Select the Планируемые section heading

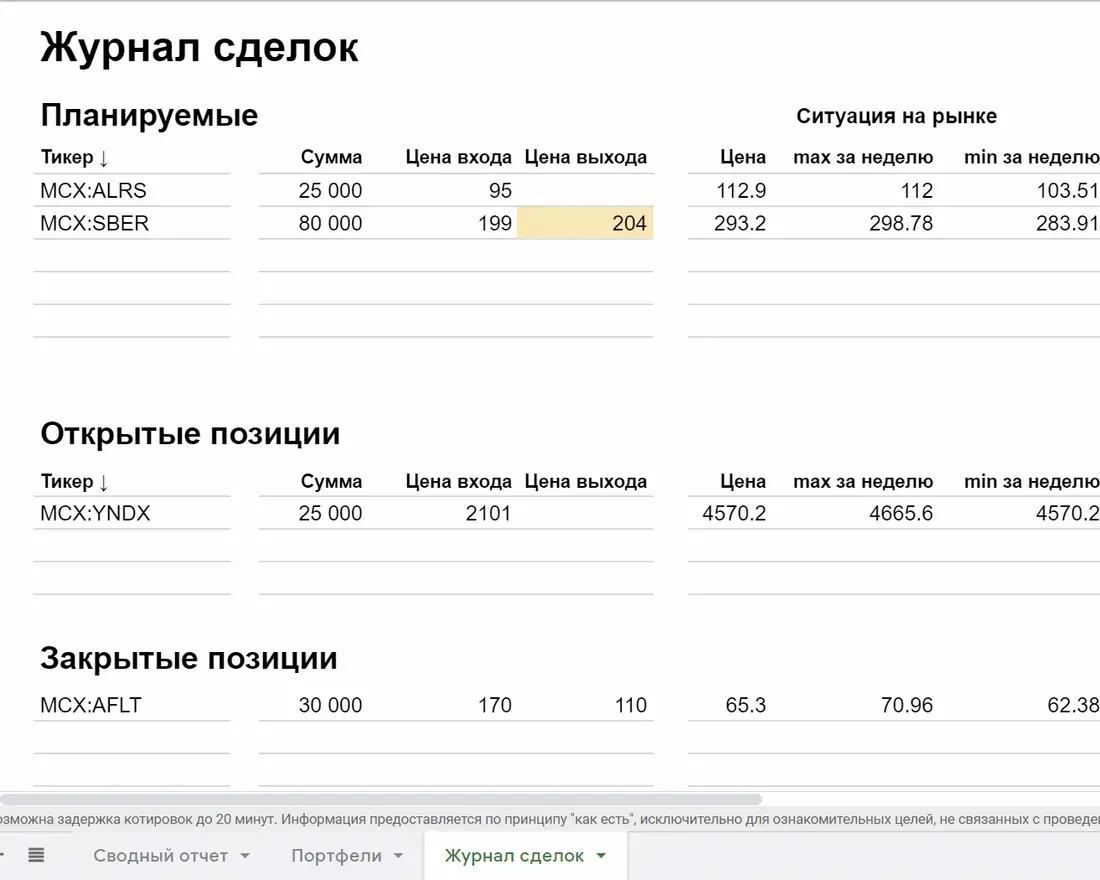pos(149,116)
